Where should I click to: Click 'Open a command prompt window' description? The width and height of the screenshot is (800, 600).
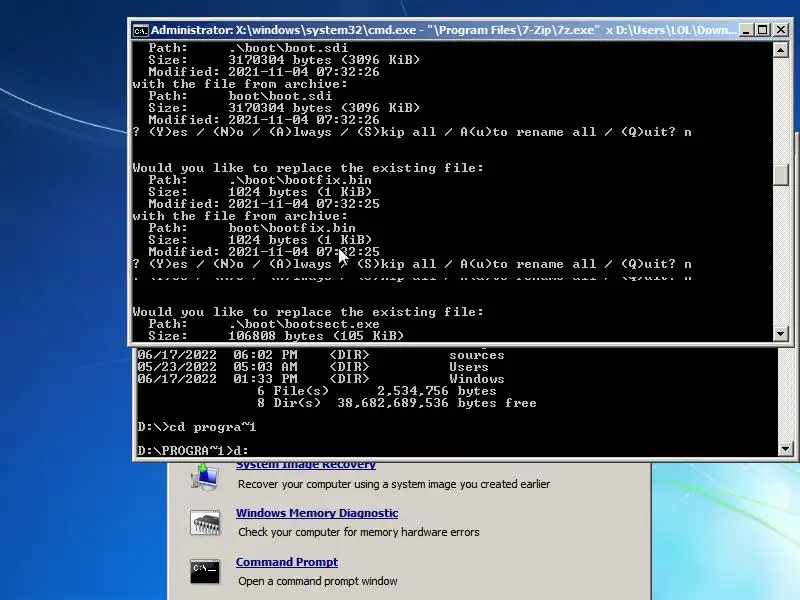[317, 581]
